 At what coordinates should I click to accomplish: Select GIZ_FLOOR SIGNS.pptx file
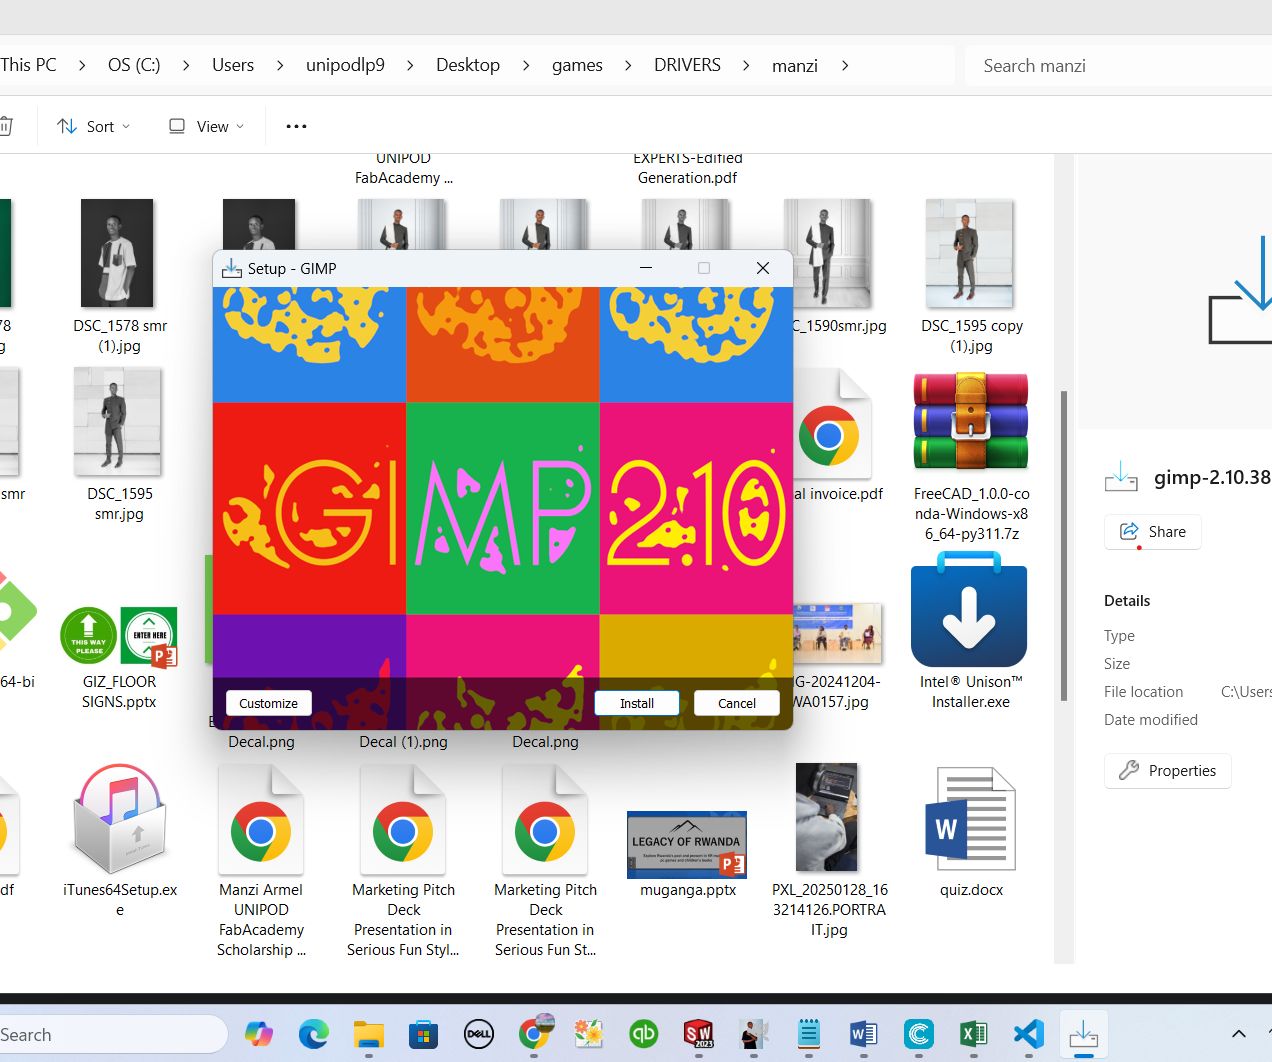coord(119,635)
